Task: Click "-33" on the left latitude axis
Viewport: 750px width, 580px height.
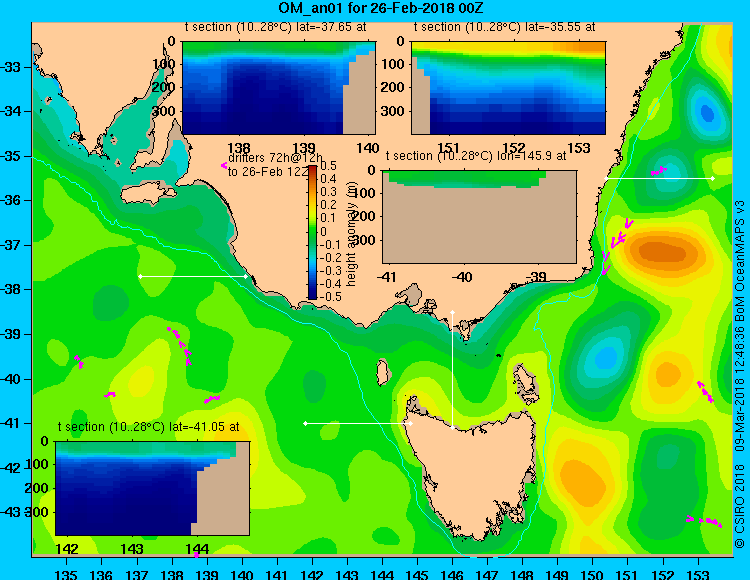Action: coord(11,67)
